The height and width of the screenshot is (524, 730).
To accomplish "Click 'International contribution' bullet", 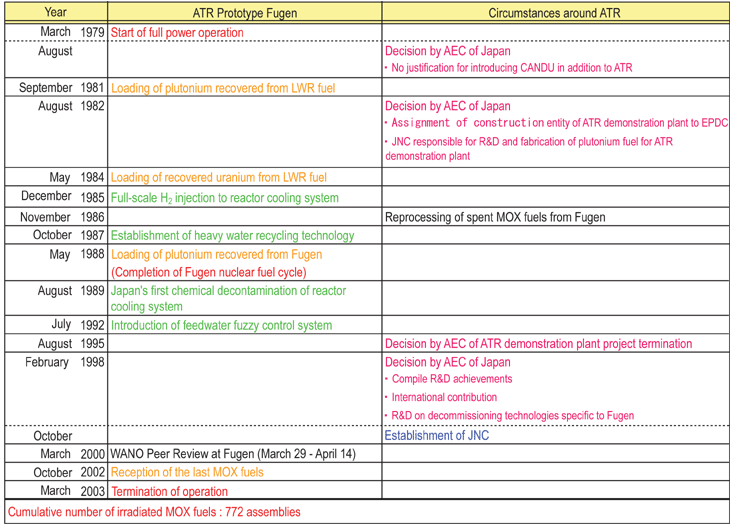I will tap(441, 397).
